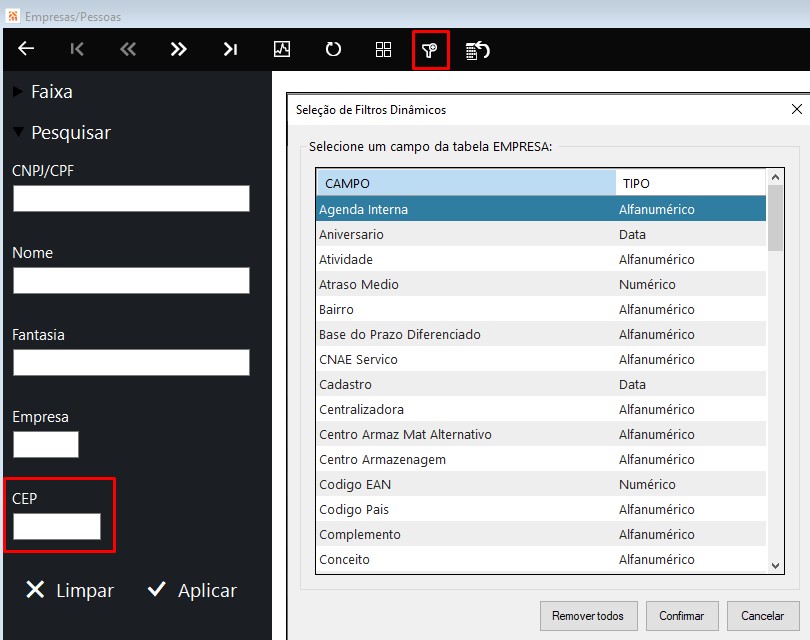
Task: Select the Bairro field row
Action: click(541, 309)
